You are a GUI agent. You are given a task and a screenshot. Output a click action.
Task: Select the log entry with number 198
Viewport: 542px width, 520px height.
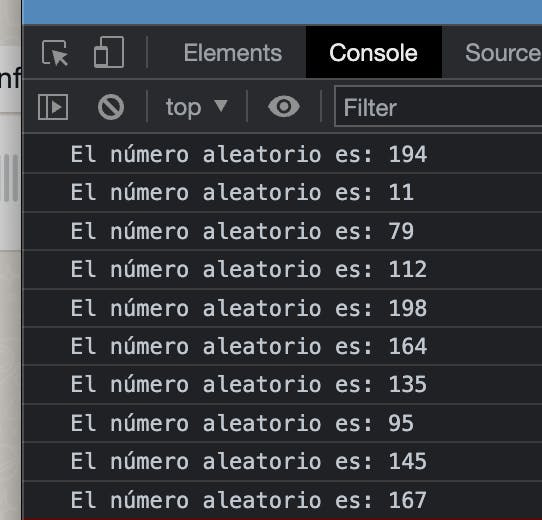click(282, 308)
